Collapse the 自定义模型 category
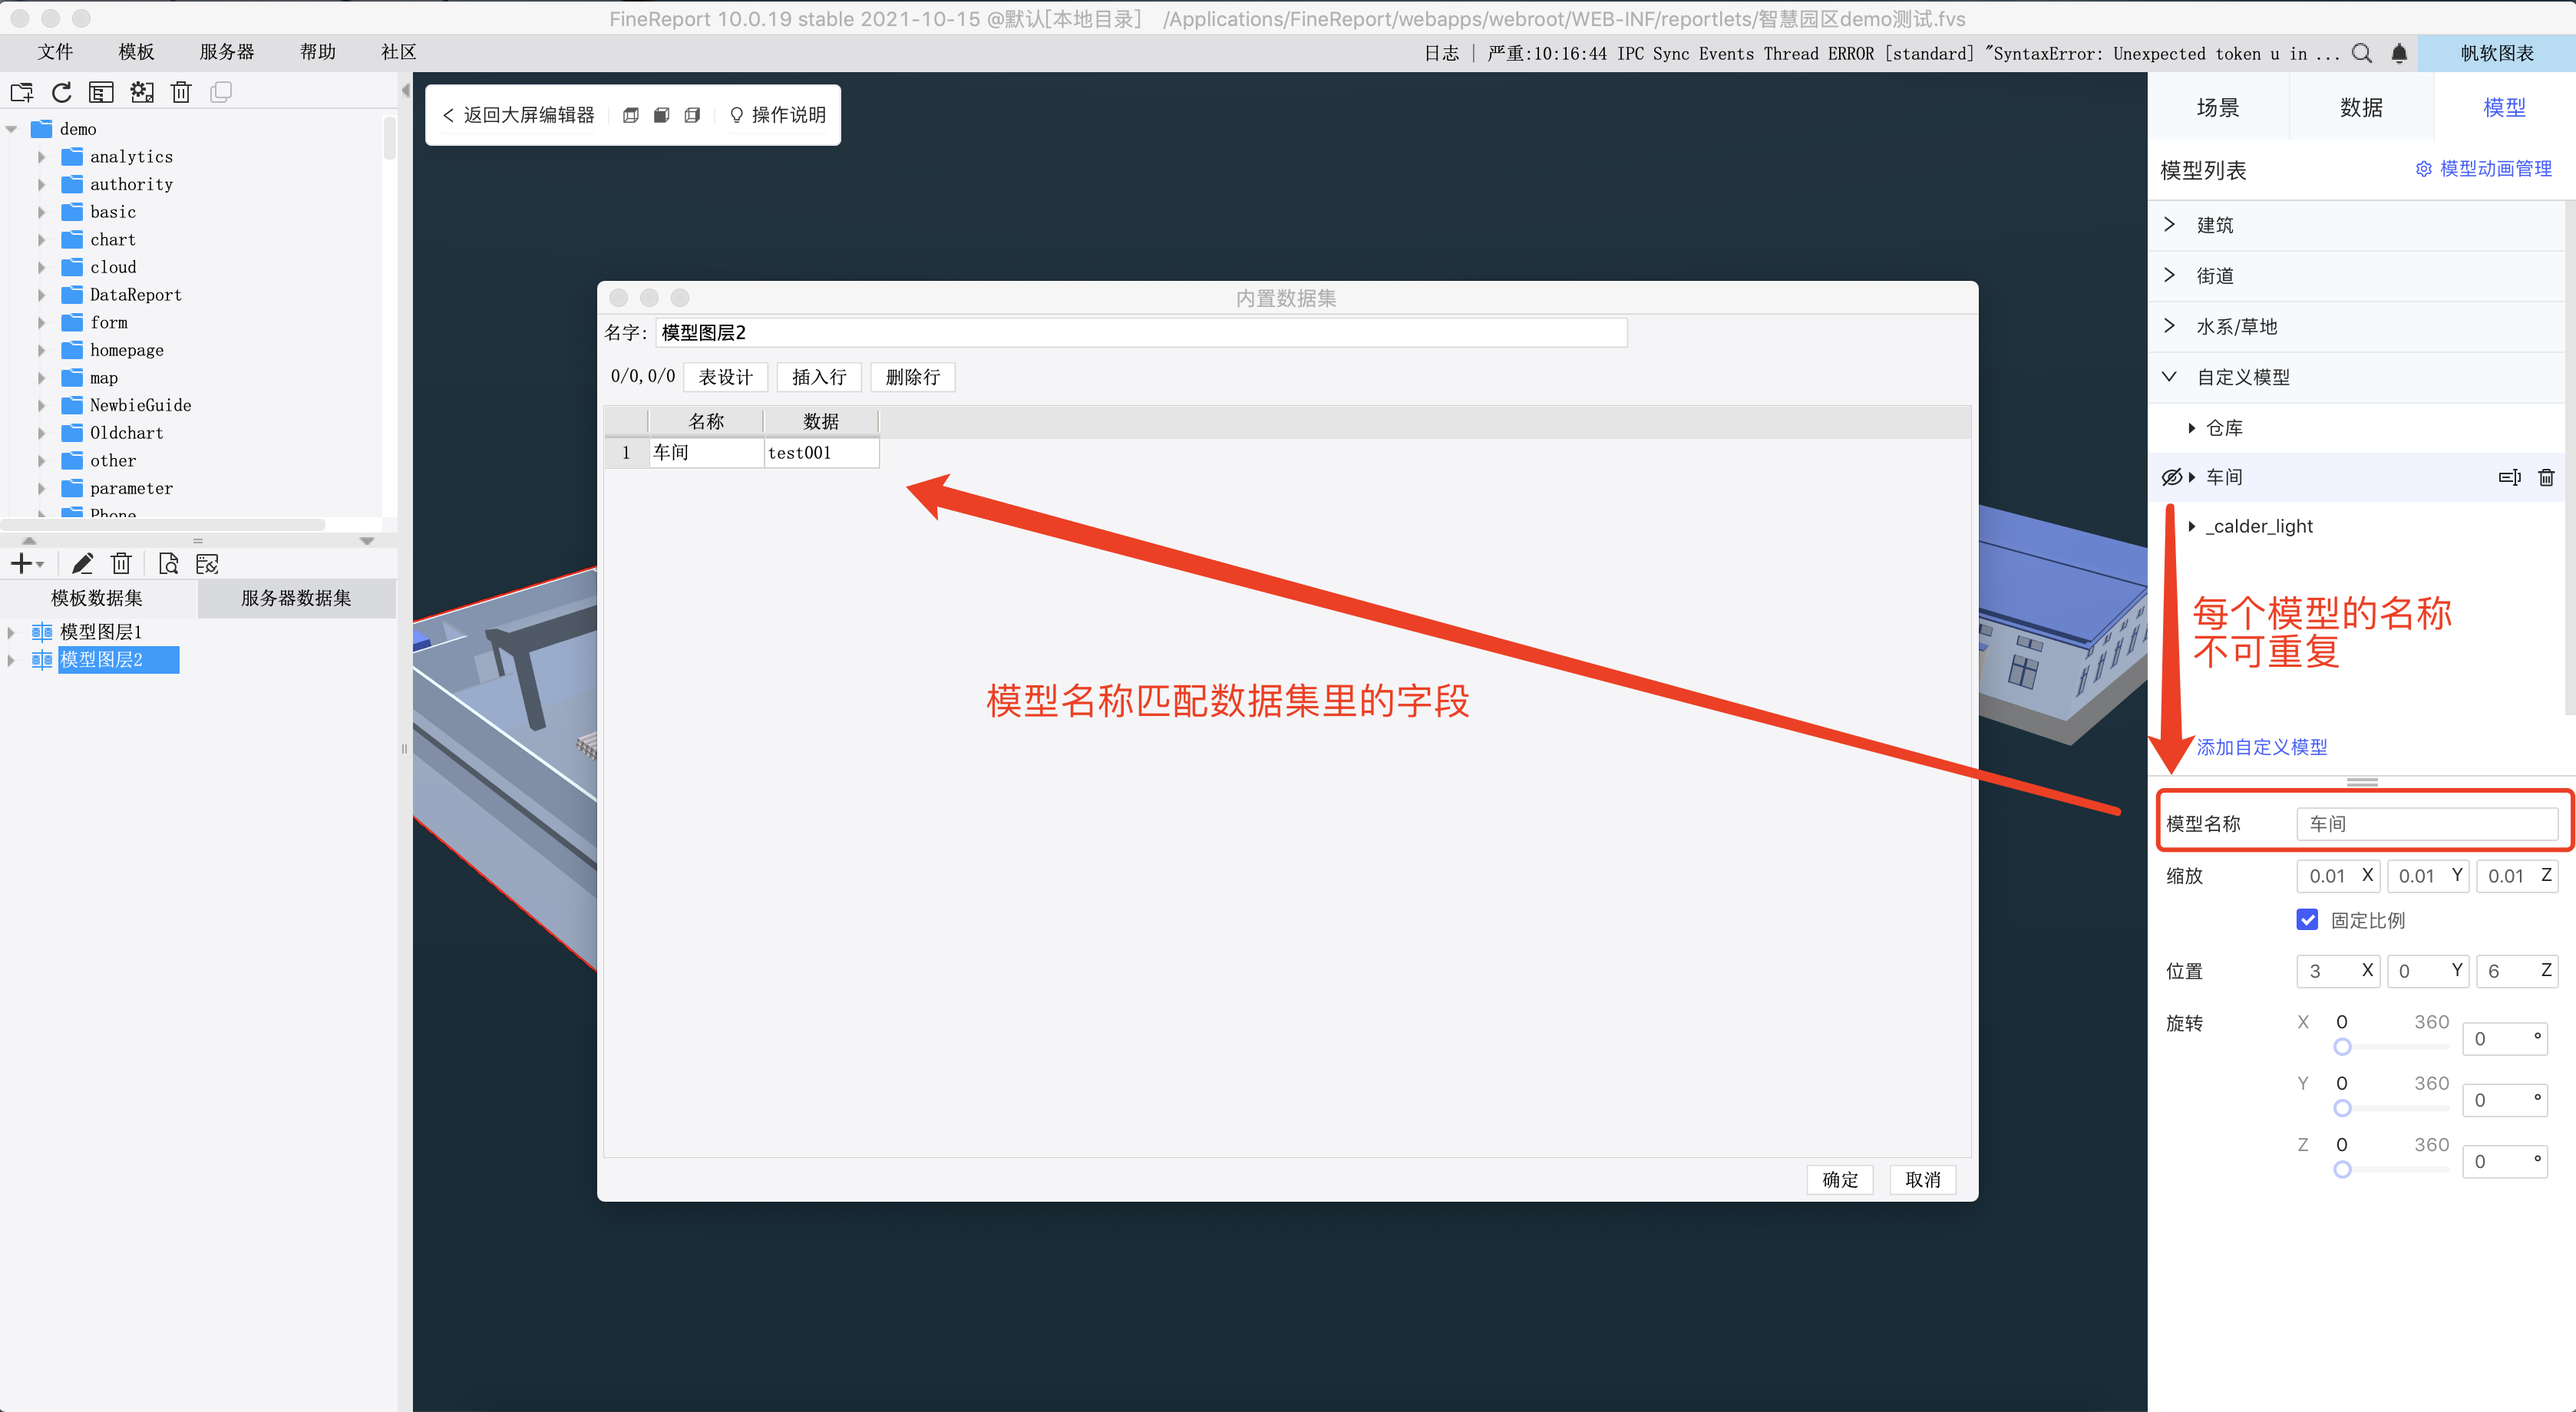The height and width of the screenshot is (1412, 2576). point(2169,377)
